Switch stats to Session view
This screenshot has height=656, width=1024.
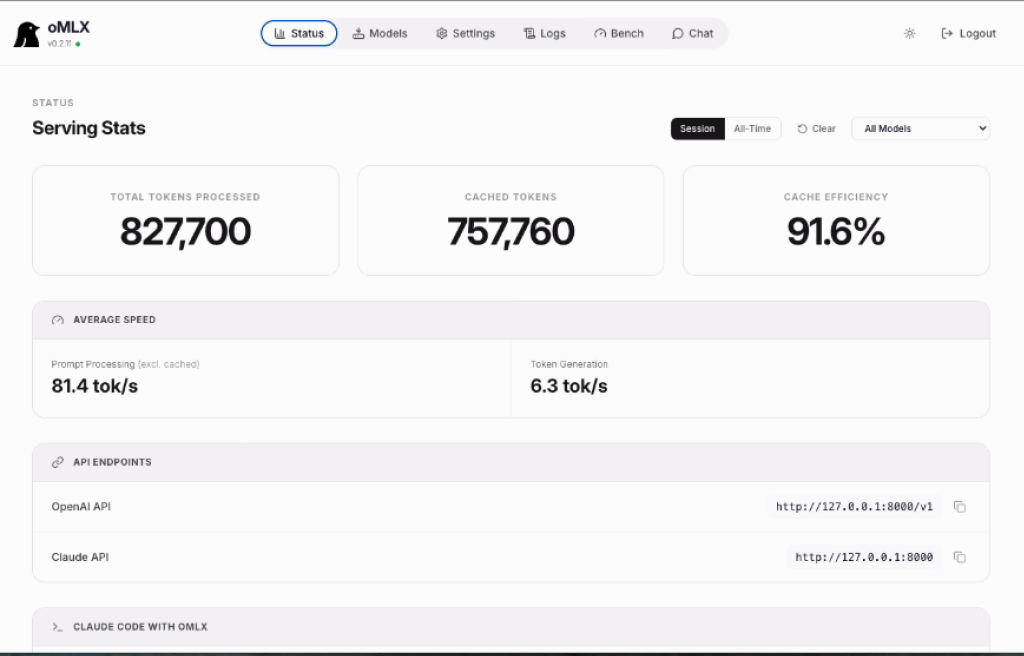(697, 129)
